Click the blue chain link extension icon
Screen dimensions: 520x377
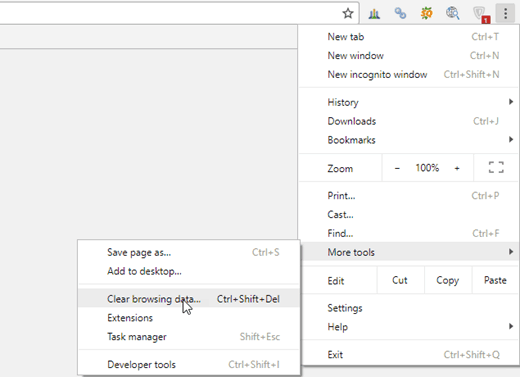(400, 13)
